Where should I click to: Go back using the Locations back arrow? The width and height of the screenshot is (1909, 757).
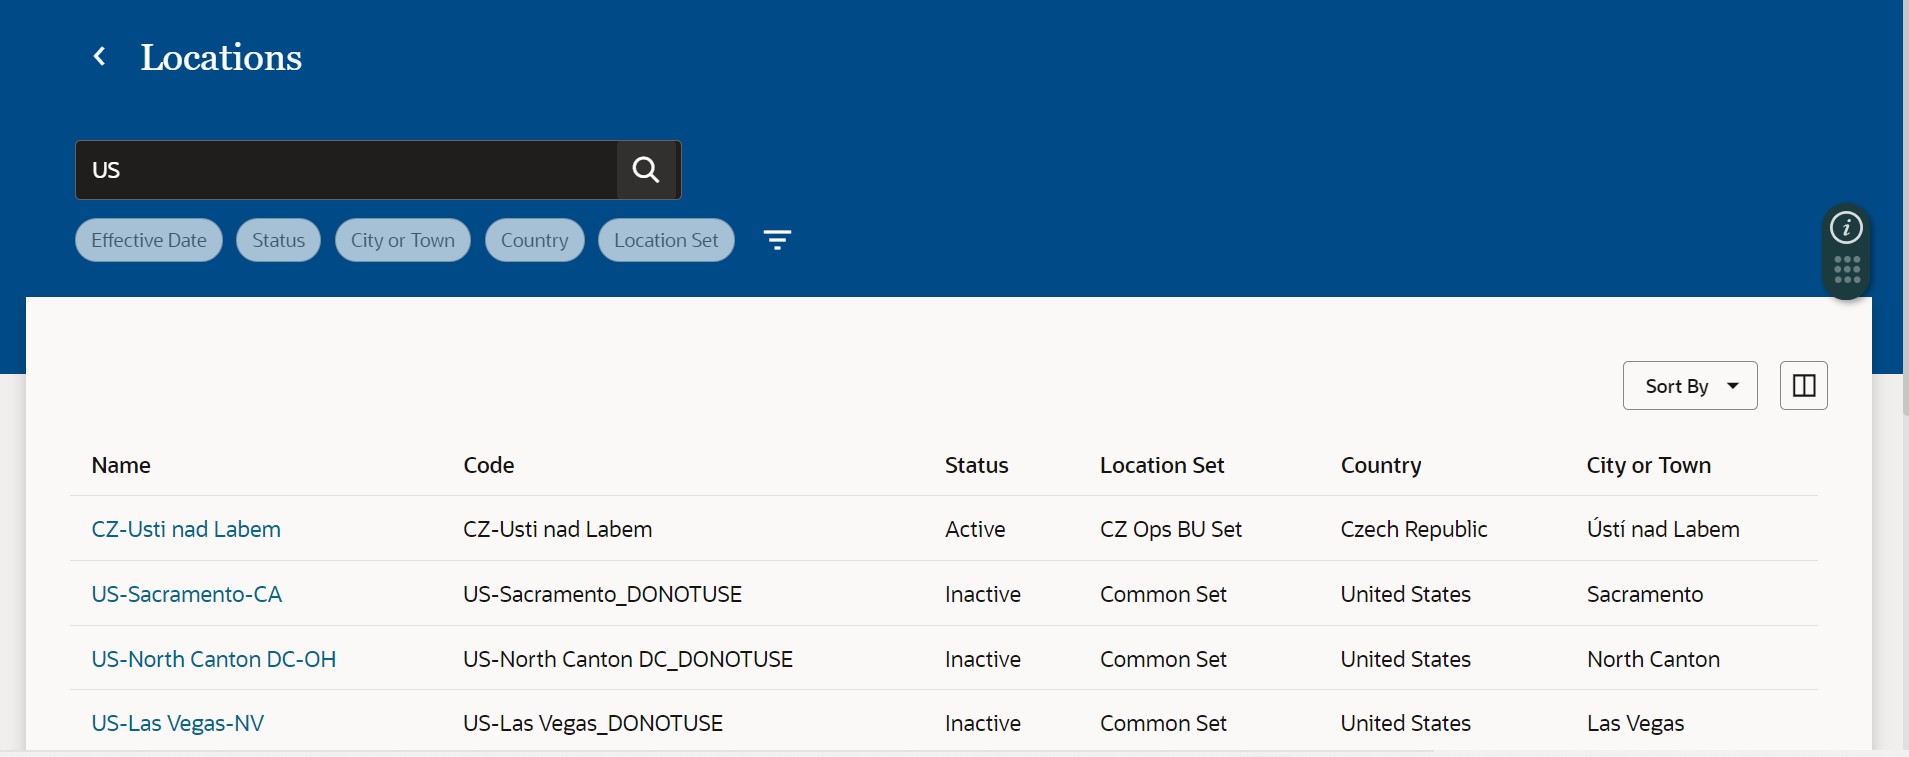click(x=100, y=57)
